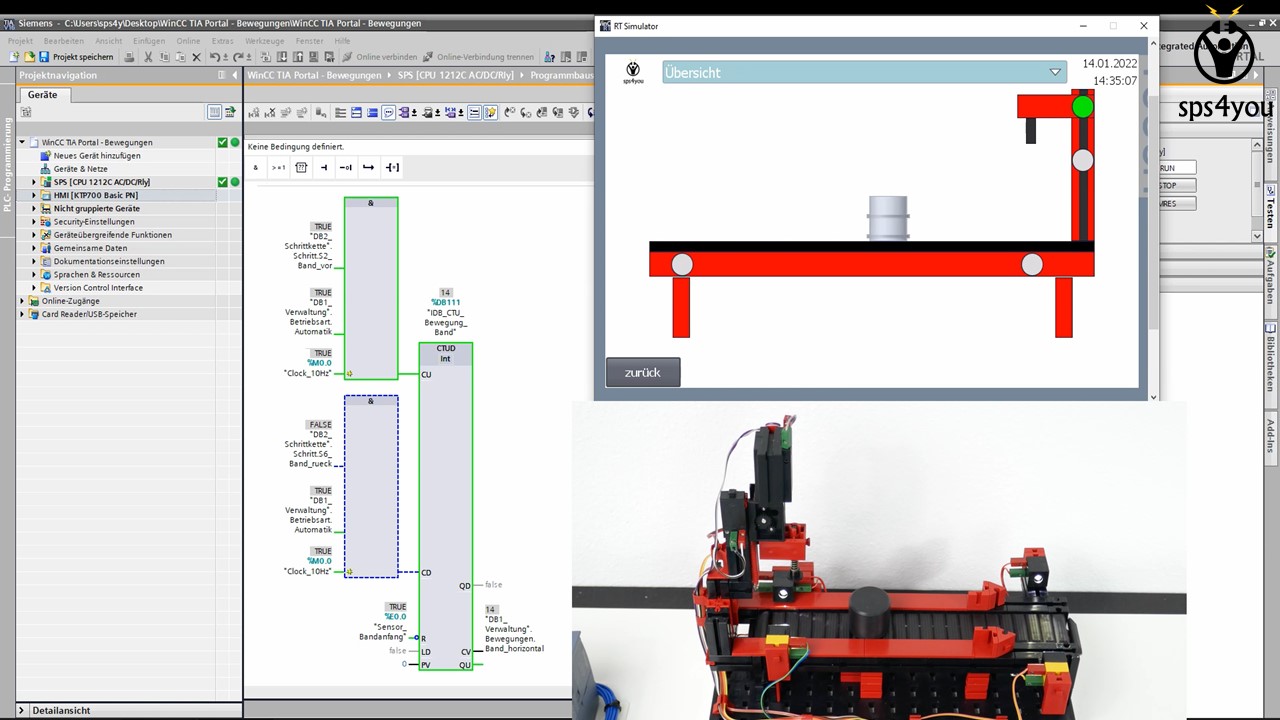Insert an empty box instruction

[301, 168]
